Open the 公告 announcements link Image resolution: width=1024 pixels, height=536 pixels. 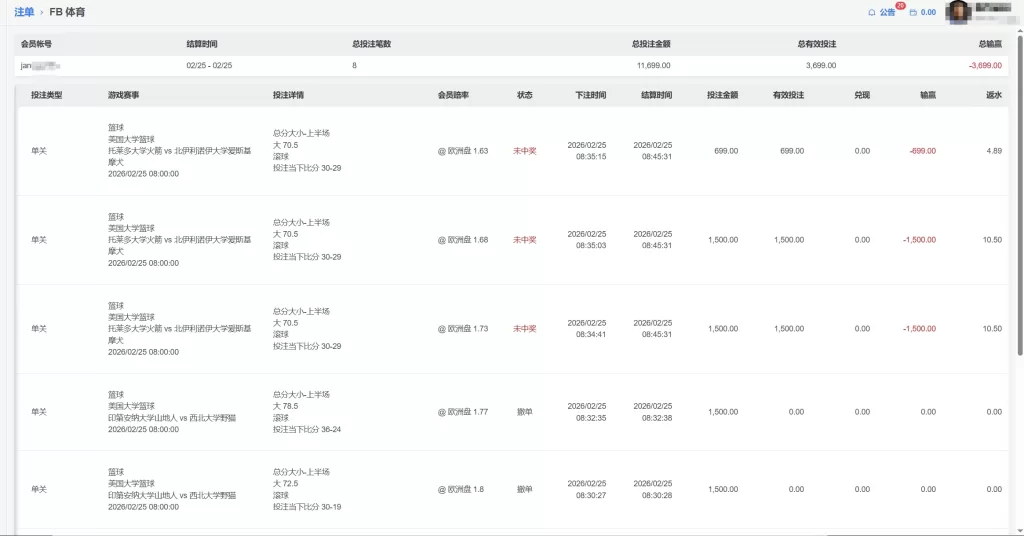coord(887,12)
